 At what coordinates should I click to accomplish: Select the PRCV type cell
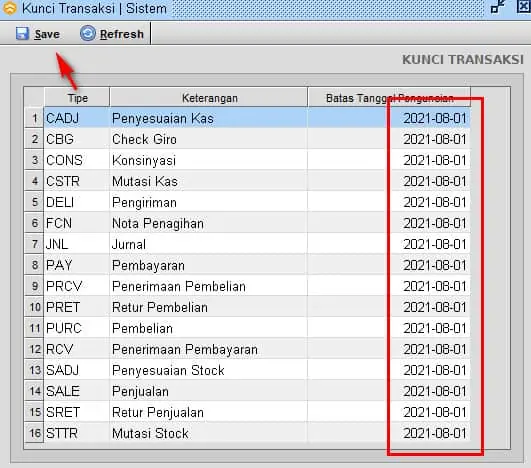tap(77, 286)
